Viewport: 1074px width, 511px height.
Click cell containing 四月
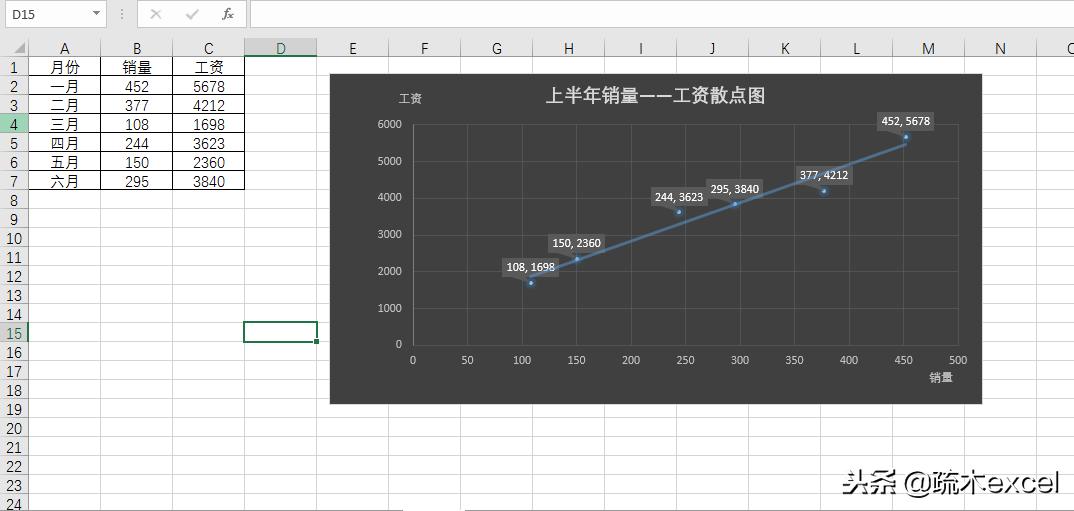coord(64,143)
